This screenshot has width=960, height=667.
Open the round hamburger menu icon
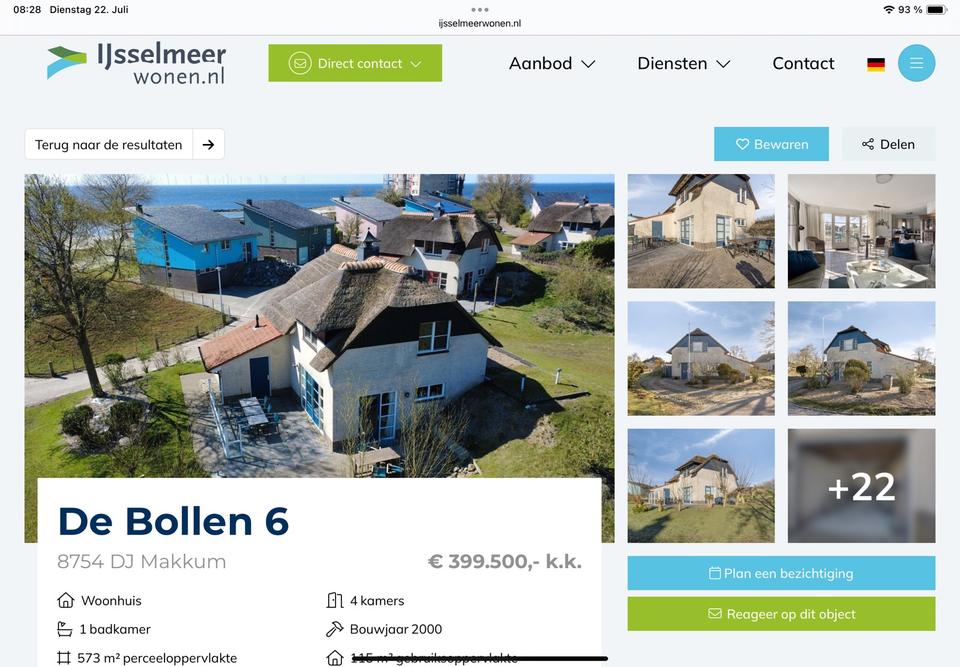[x=916, y=63]
